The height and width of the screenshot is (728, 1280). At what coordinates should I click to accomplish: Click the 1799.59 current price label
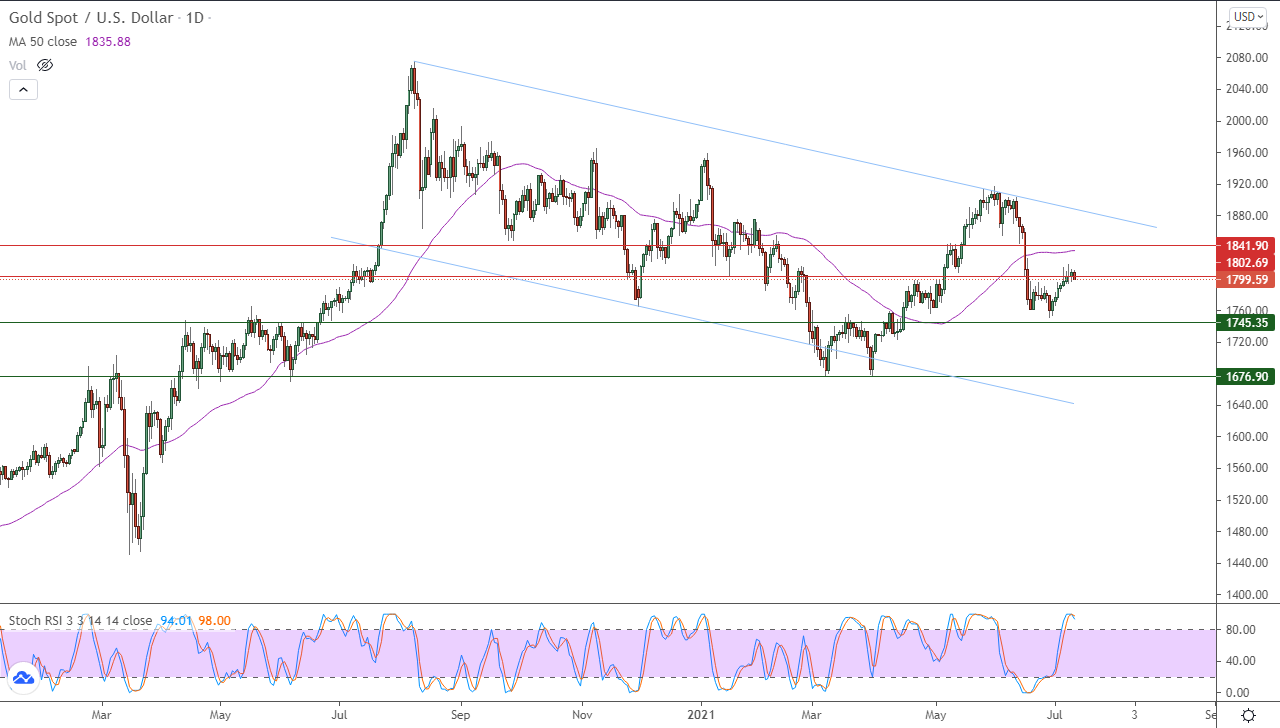pyautogui.click(x=1247, y=280)
